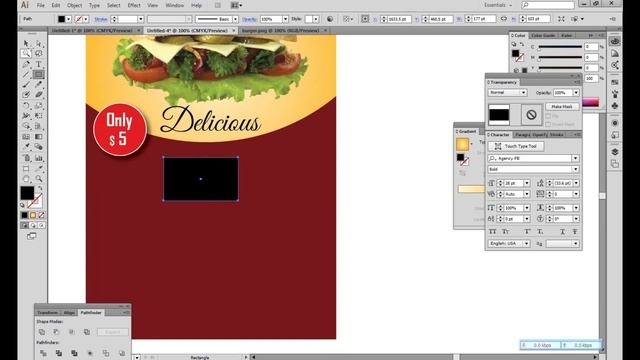Click the Essentials workspace switcher
Viewport: 640px width, 360px height.
[498, 5]
